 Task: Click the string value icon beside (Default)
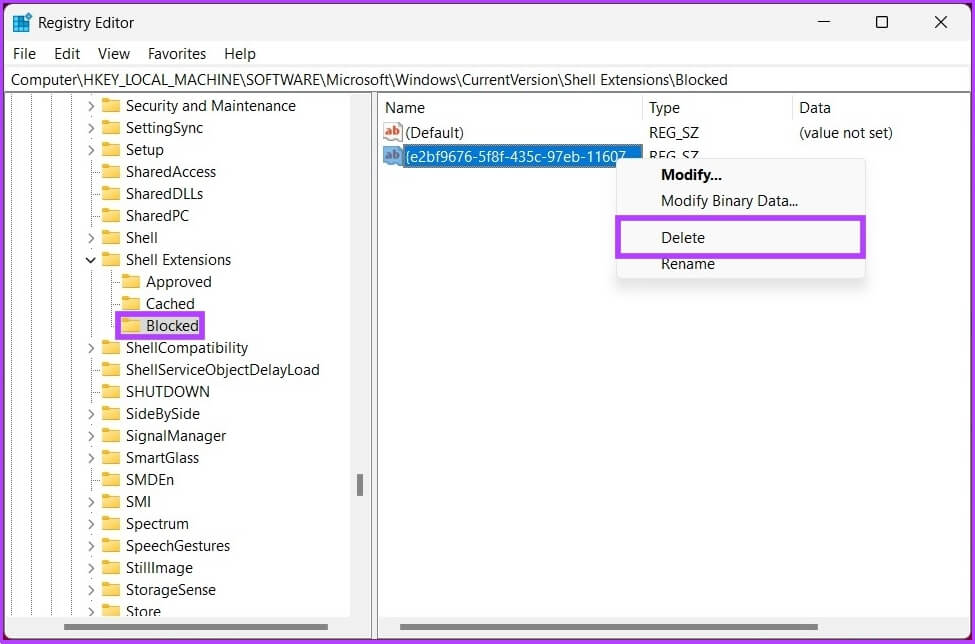[393, 132]
